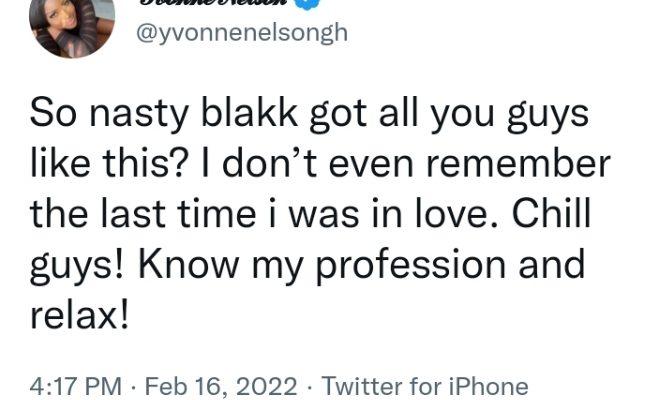
Task: Click the Feb 16, 2022 date
Action: pyautogui.click(x=221, y=386)
